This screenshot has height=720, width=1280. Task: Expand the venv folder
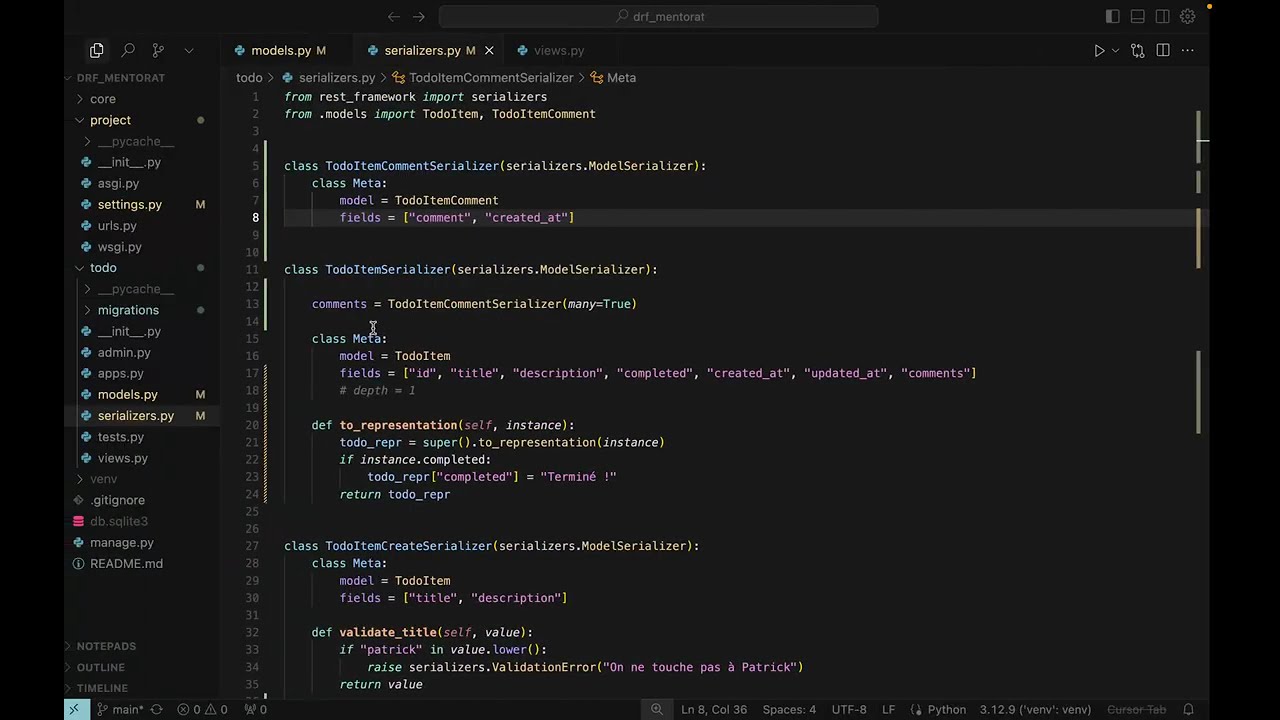[104, 479]
